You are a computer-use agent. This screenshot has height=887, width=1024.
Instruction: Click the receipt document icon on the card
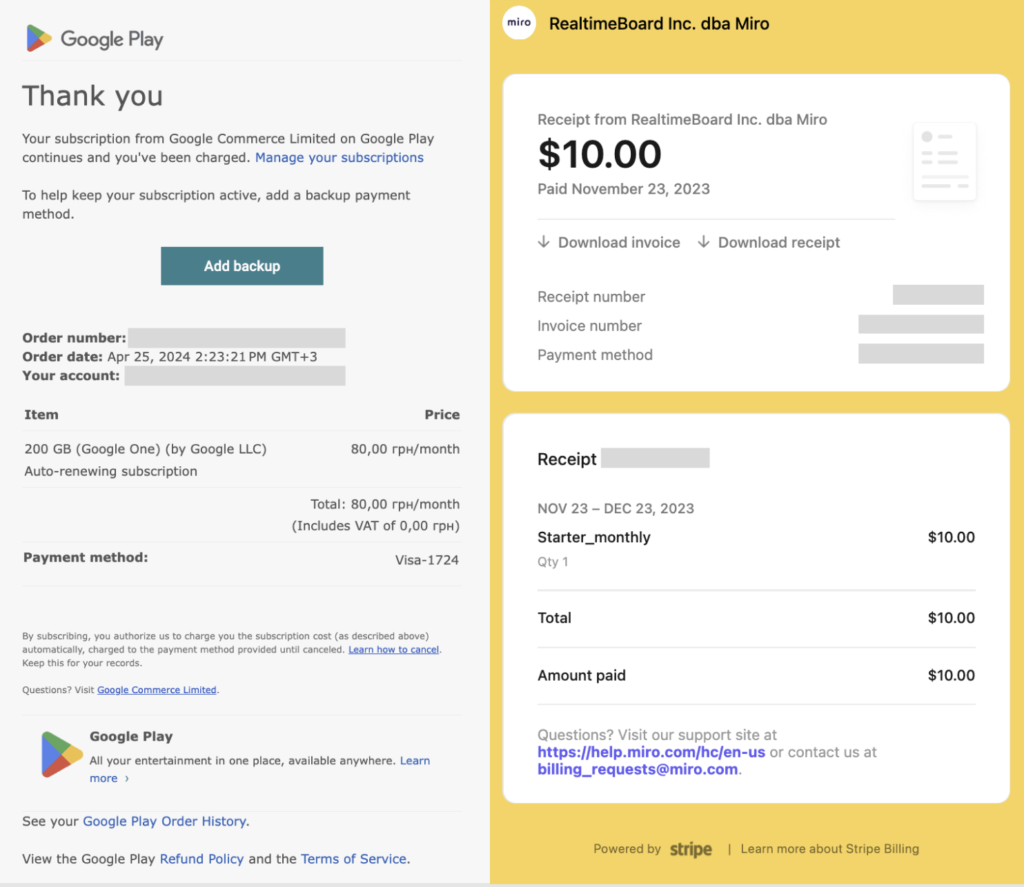[x=944, y=160]
